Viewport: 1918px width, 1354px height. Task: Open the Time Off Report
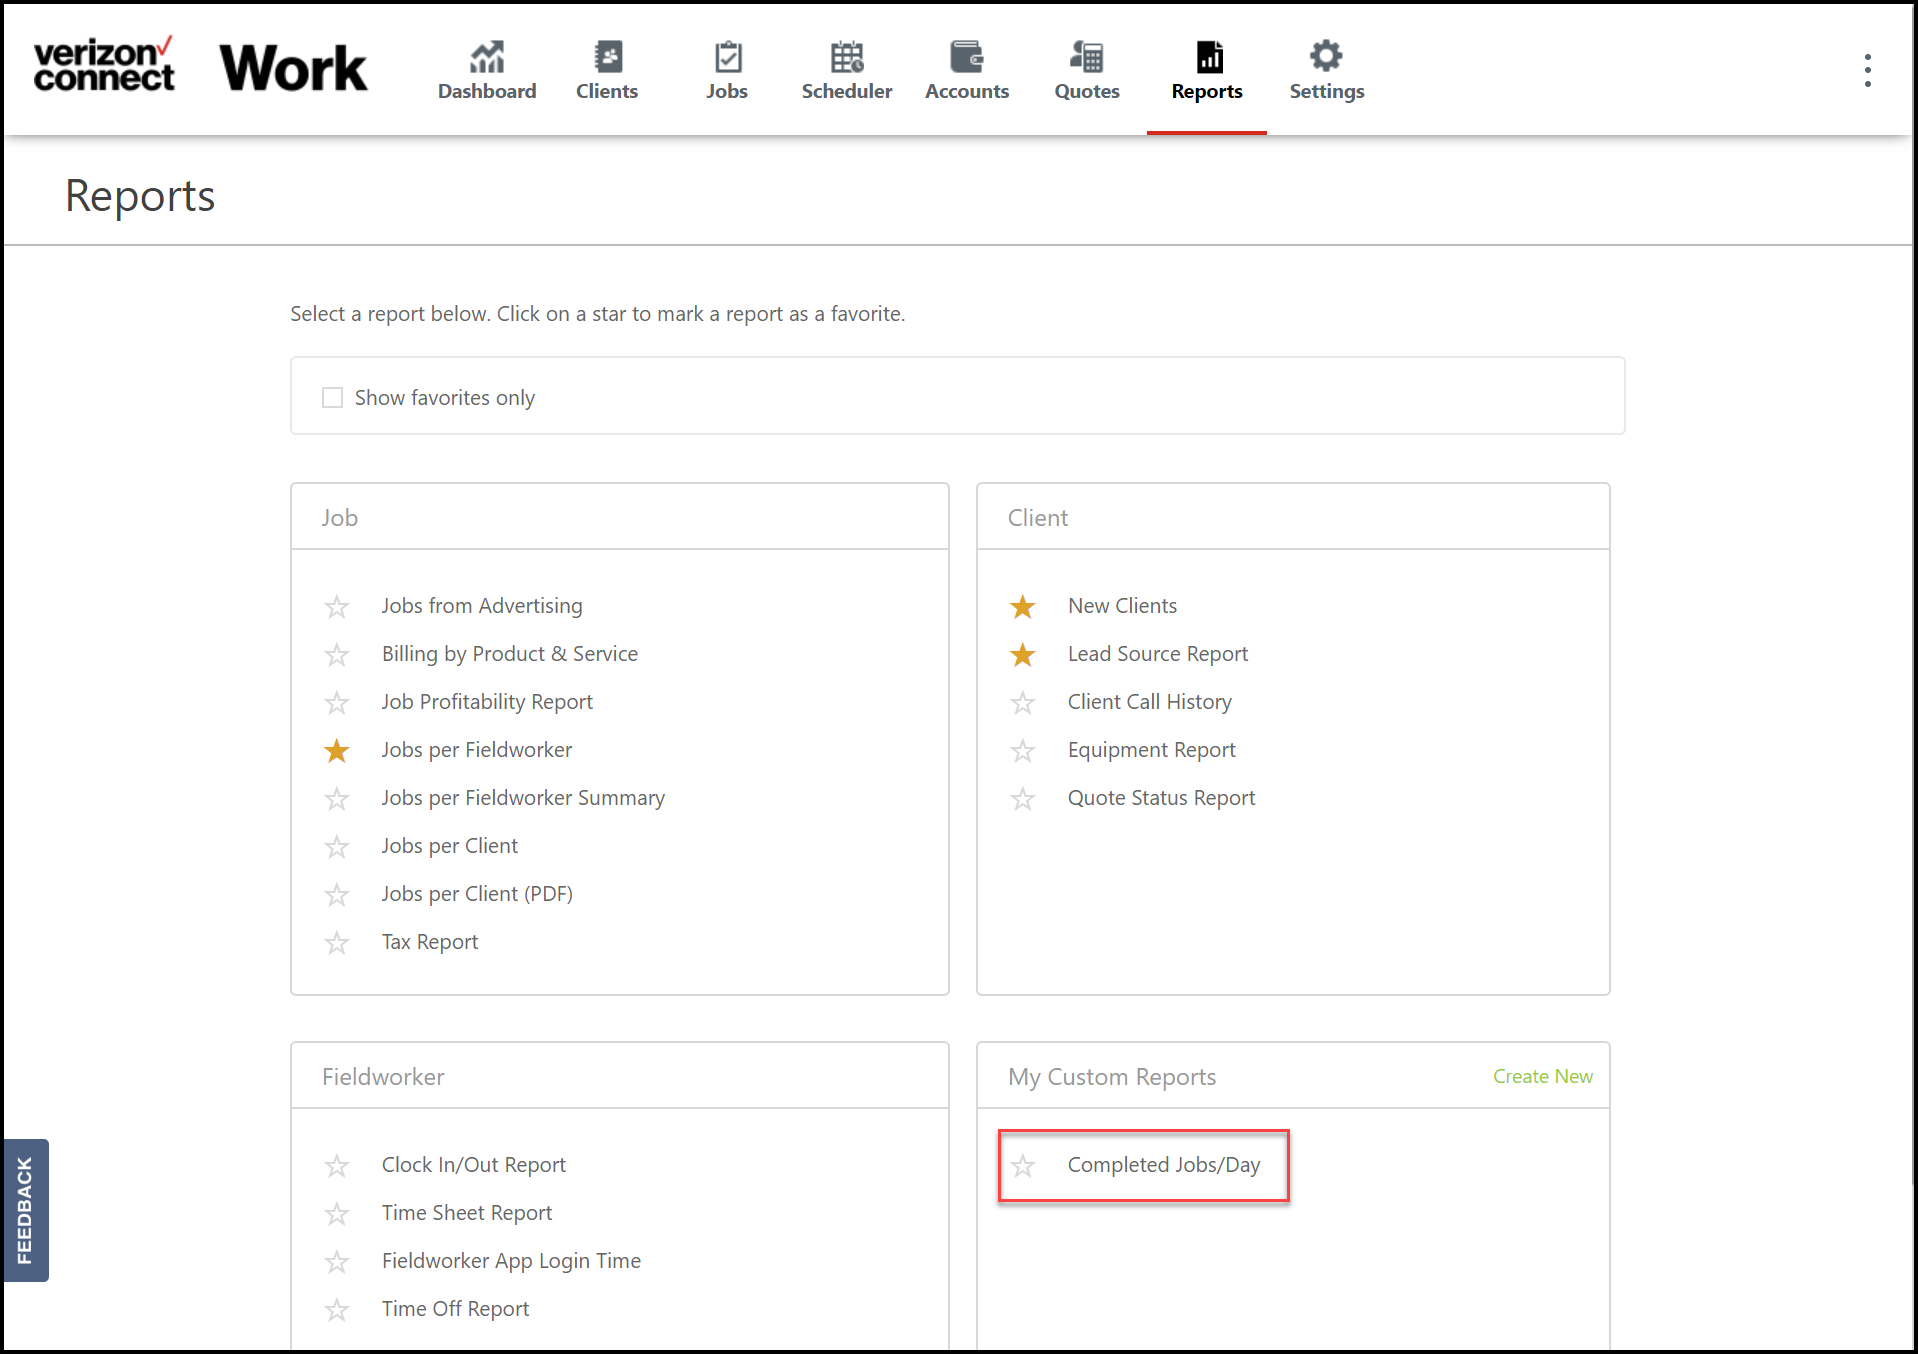(456, 1309)
